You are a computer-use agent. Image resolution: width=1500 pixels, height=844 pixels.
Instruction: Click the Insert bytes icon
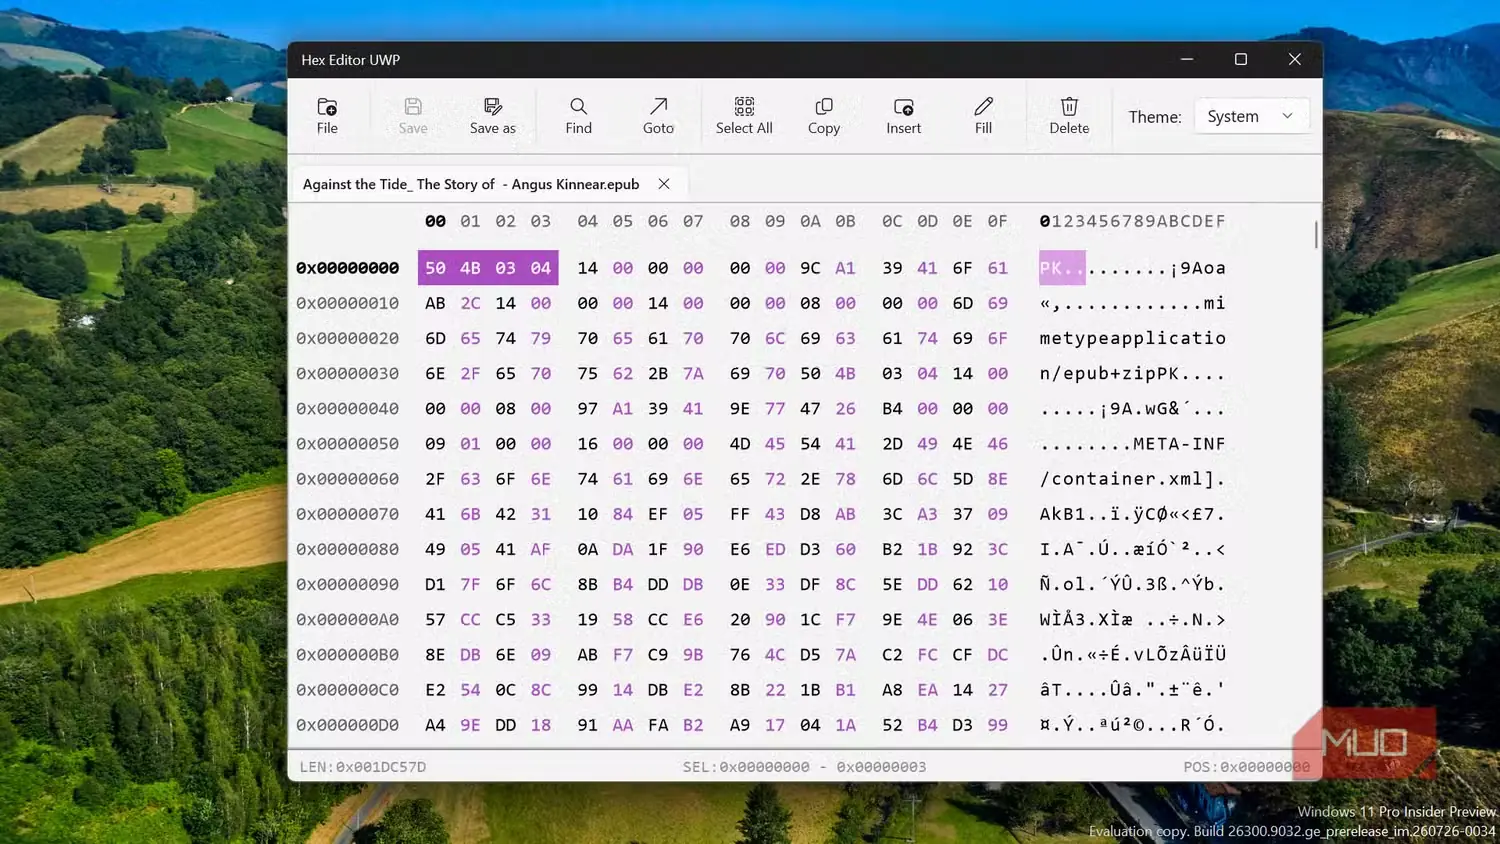pyautogui.click(x=904, y=116)
